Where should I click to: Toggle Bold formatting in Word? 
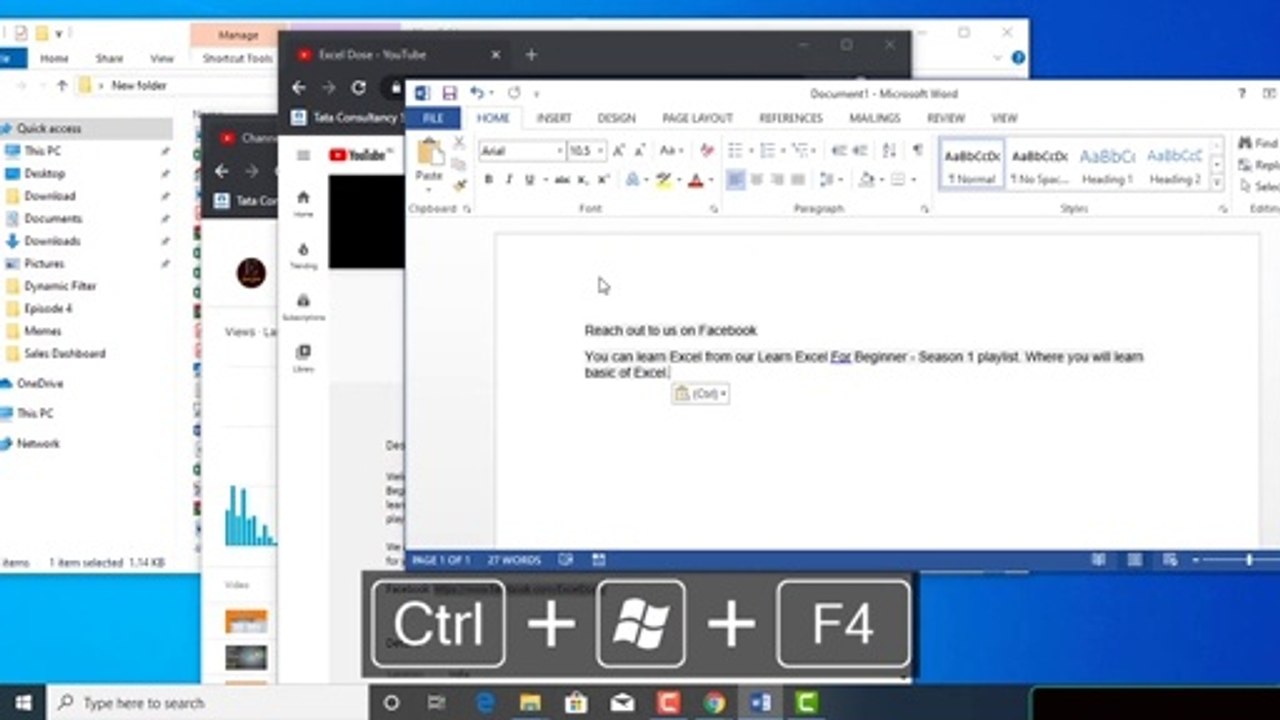[489, 180]
